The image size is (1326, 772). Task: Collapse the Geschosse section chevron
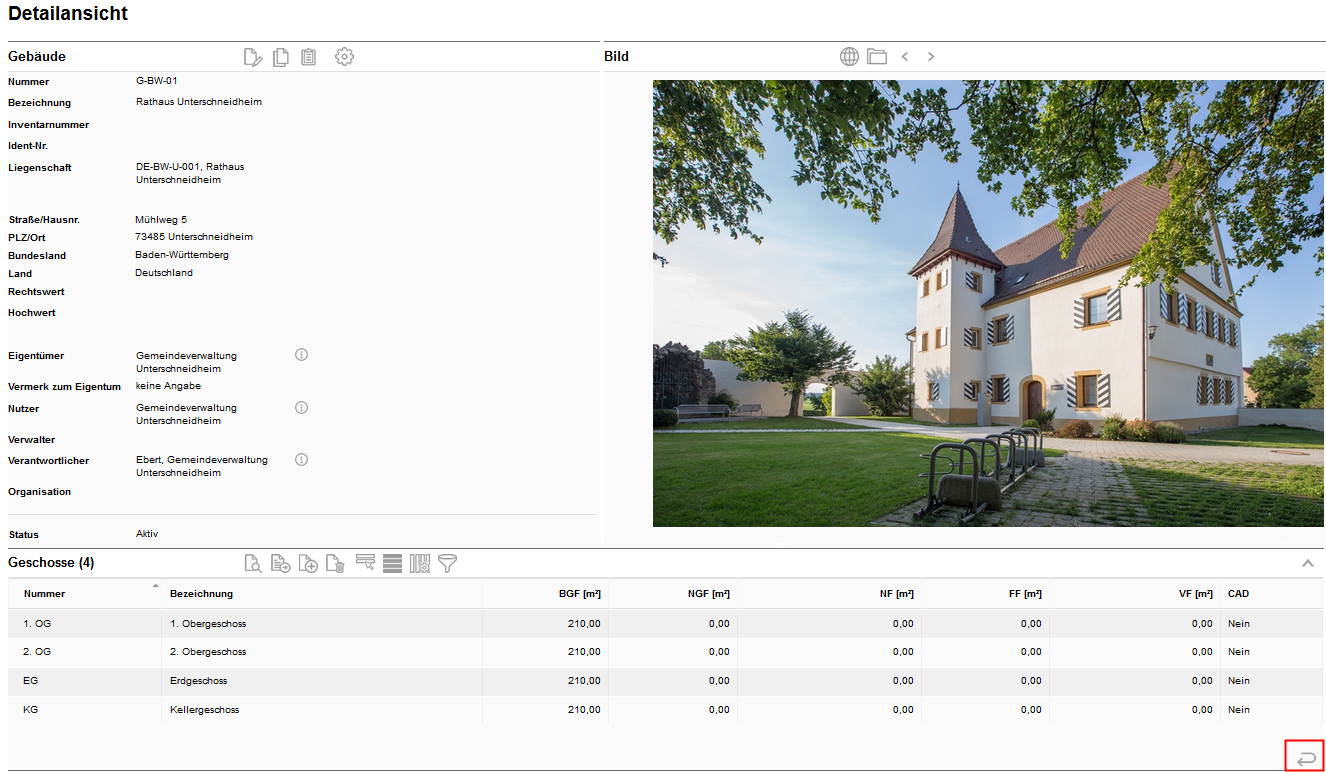[1308, 564]
